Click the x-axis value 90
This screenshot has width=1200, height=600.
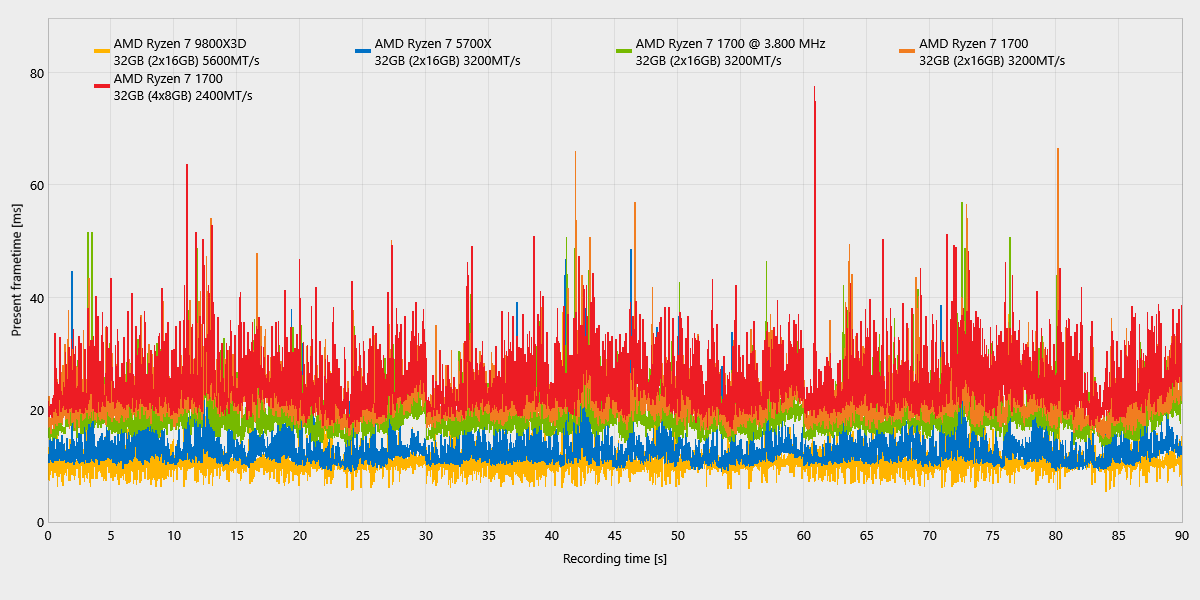click(1182, 535)
